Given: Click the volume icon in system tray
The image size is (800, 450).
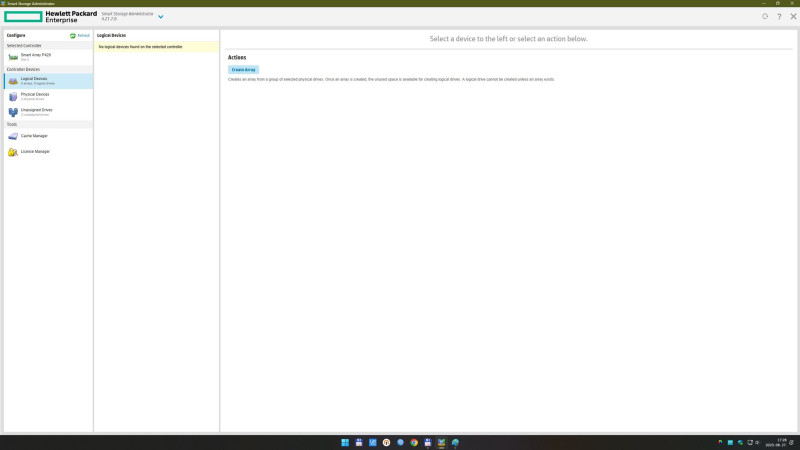Looking at the screenshot, I should click(757, 442).
